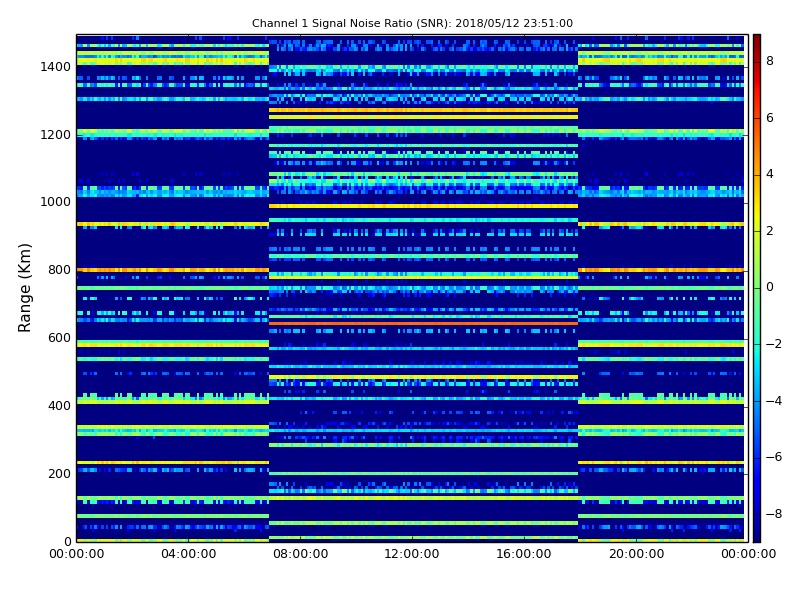Click the 200 range tick label
This screenshot has width=800, height=600.
pos(59,473)
